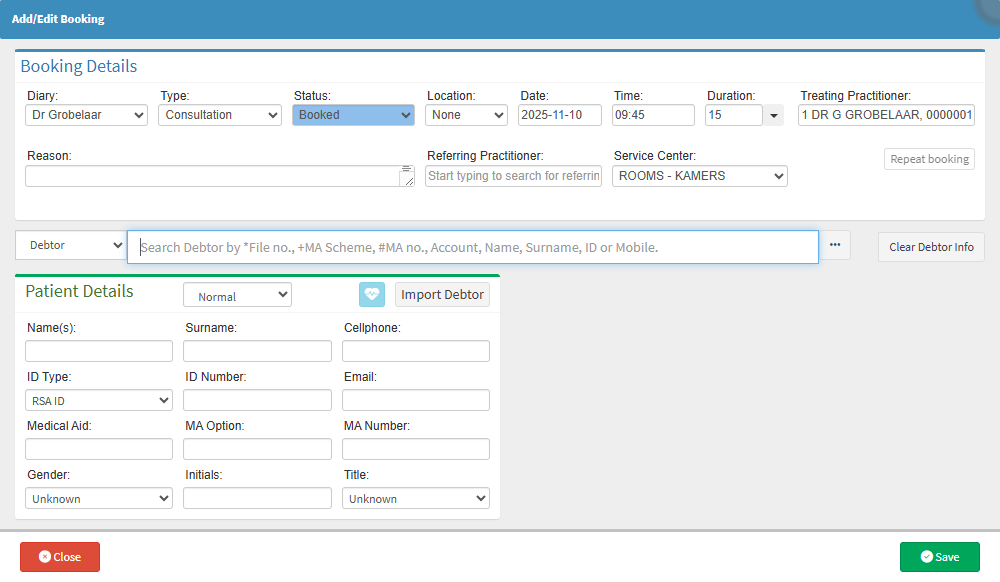Image resolution: width=1000 pixels, height=582 pixels.
Task: Change the Booked status dropdown
Action: point(353,115)
